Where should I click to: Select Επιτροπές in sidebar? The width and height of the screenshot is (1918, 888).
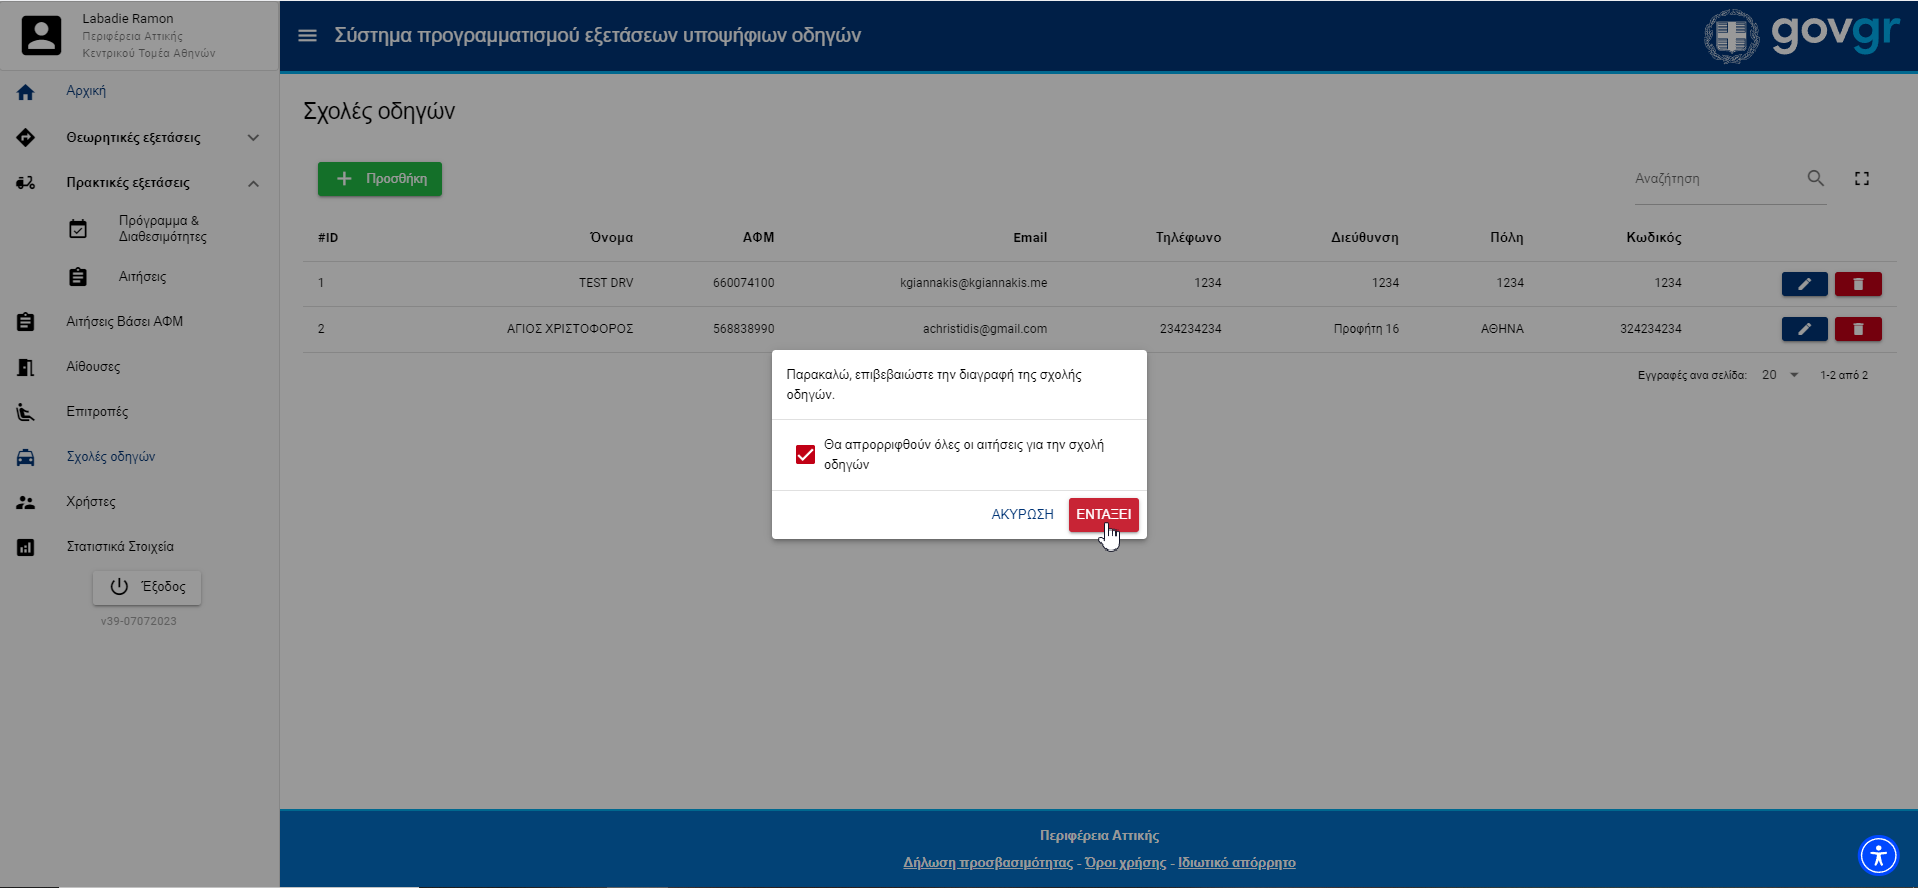click(97, 412)
